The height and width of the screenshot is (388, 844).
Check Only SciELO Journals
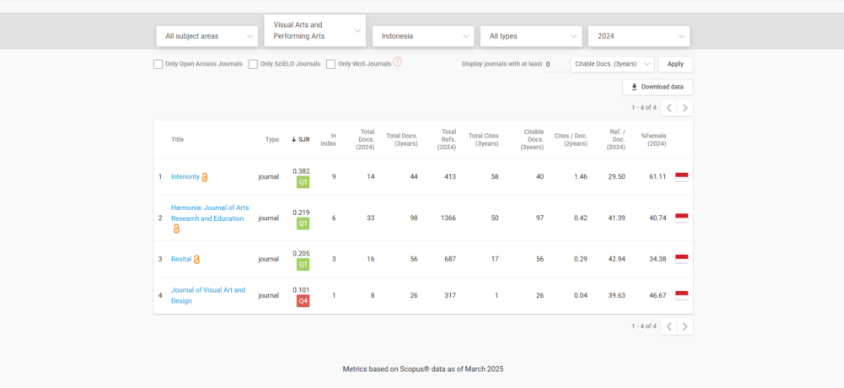coord(253,64)
